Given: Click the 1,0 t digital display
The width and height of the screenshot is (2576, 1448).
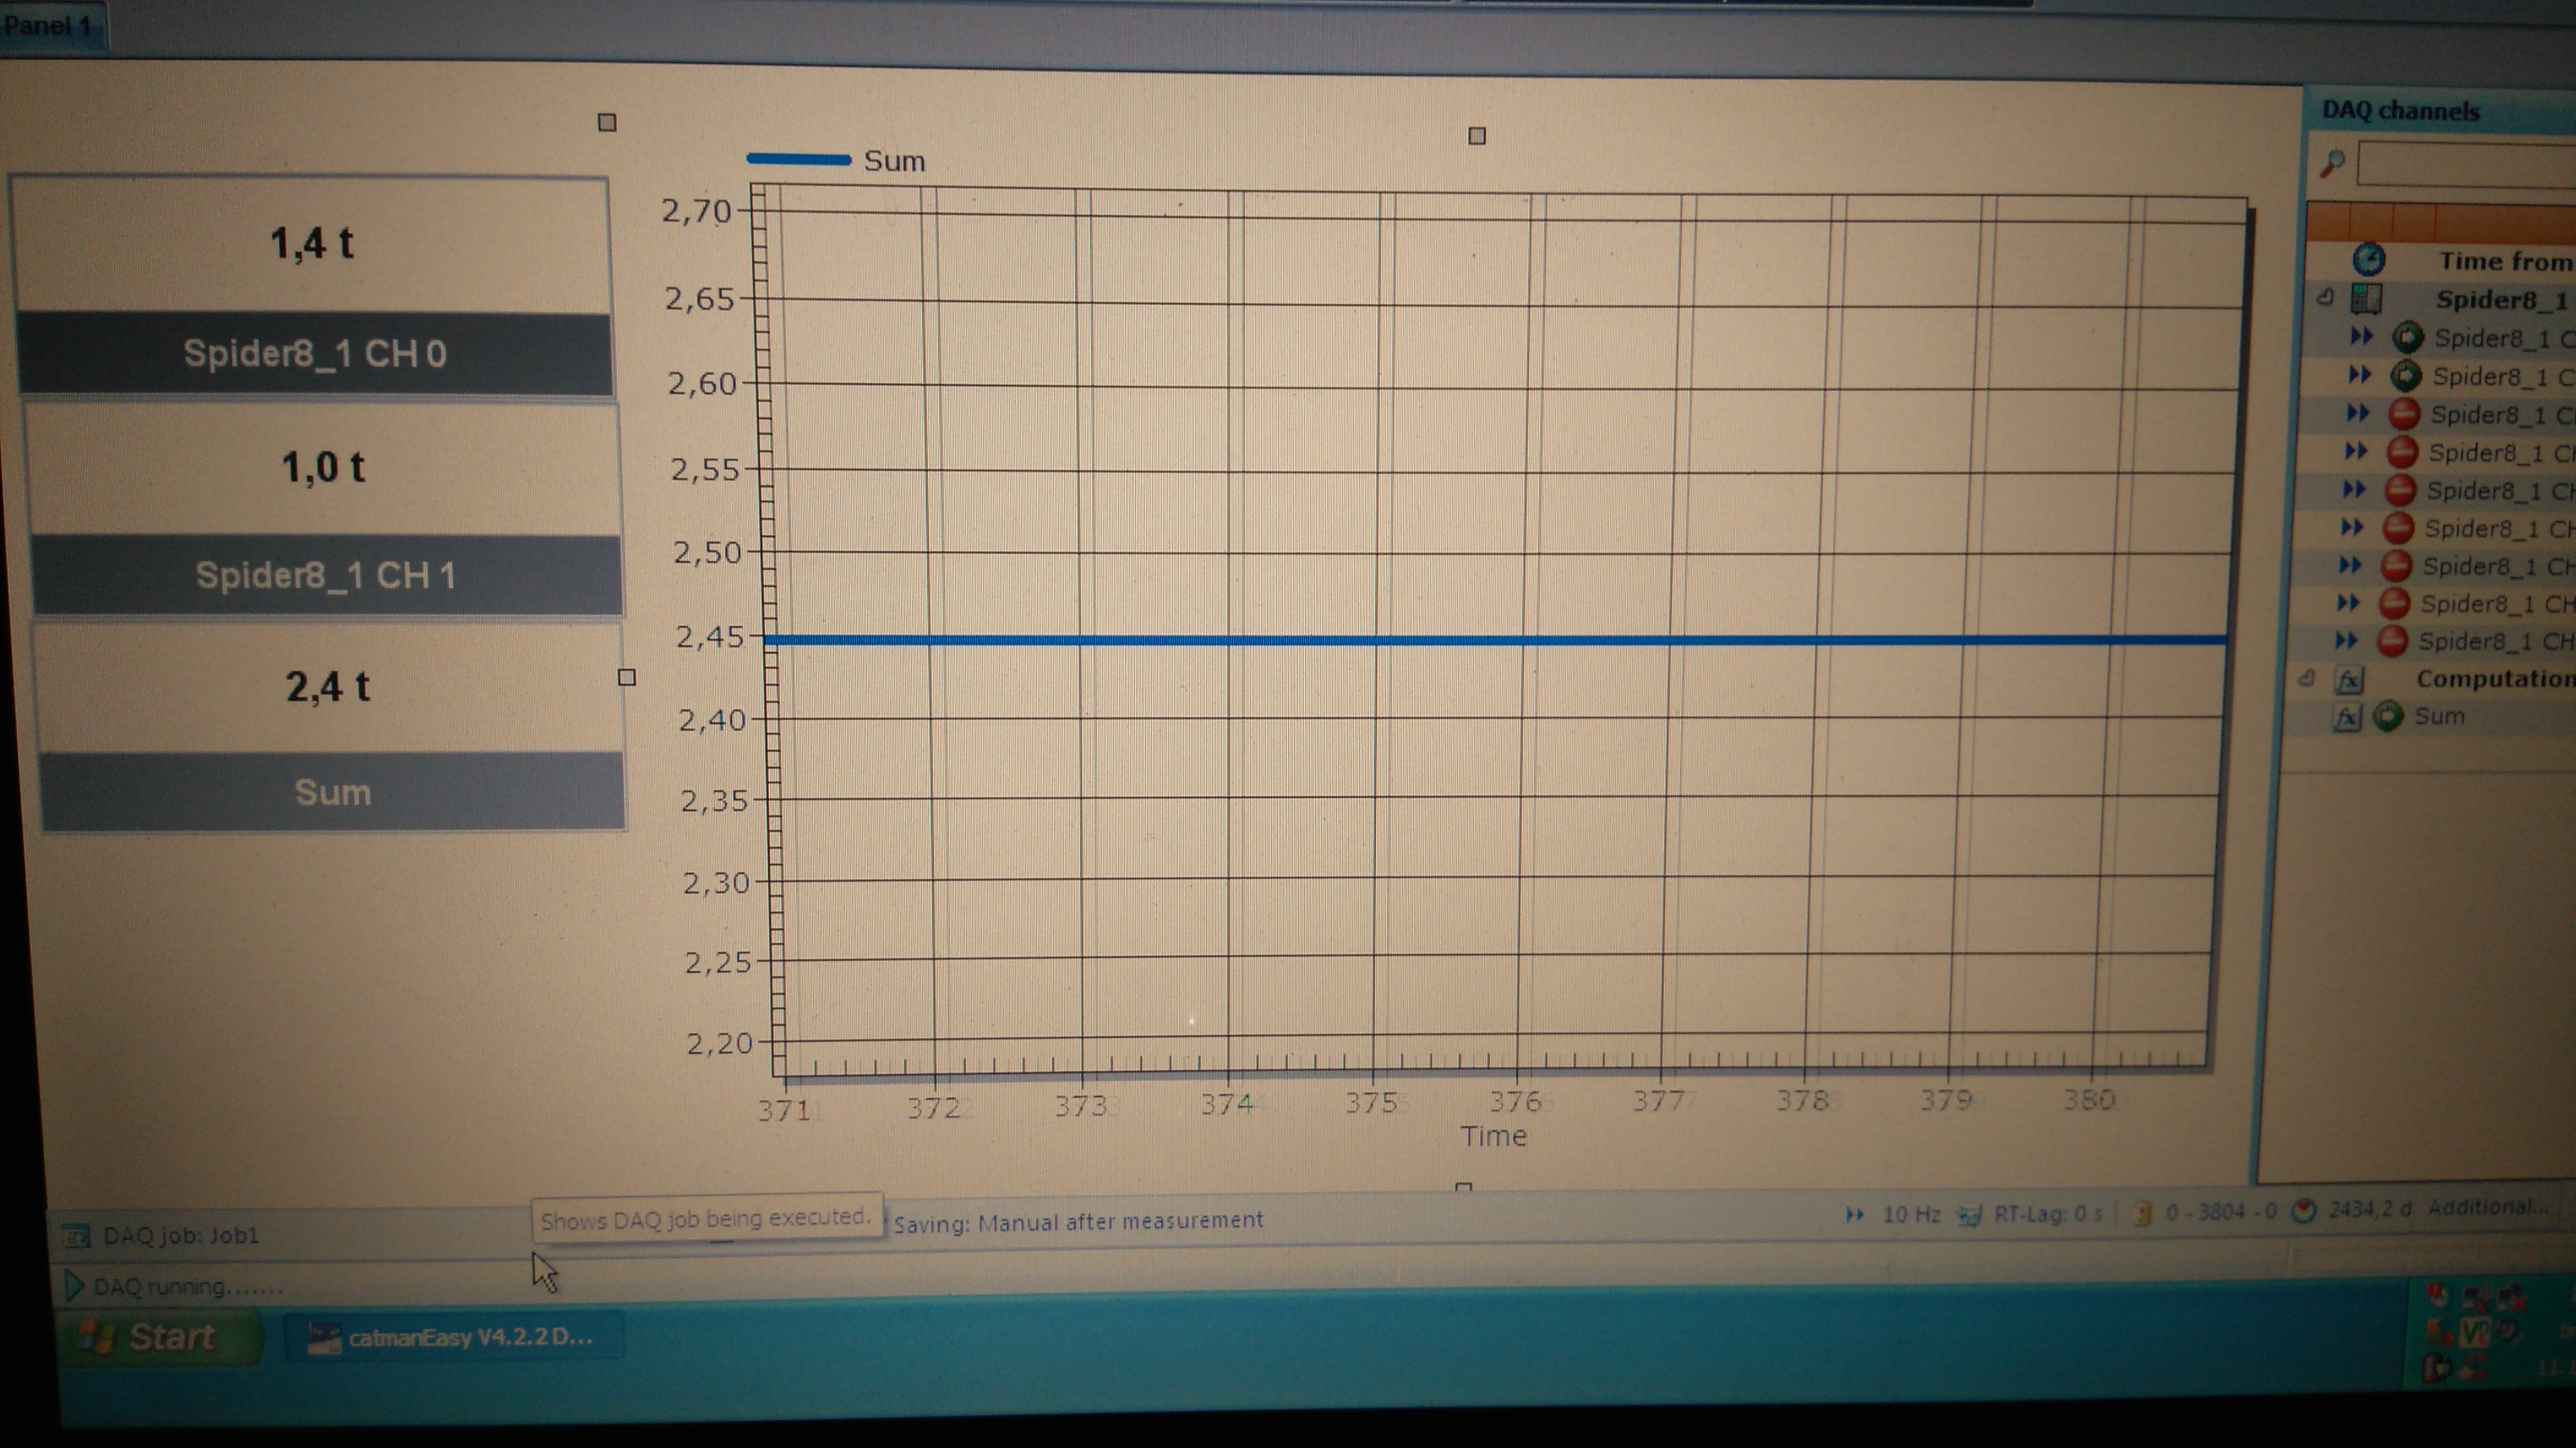Looking at the screenshot, I should pos(323,468).
